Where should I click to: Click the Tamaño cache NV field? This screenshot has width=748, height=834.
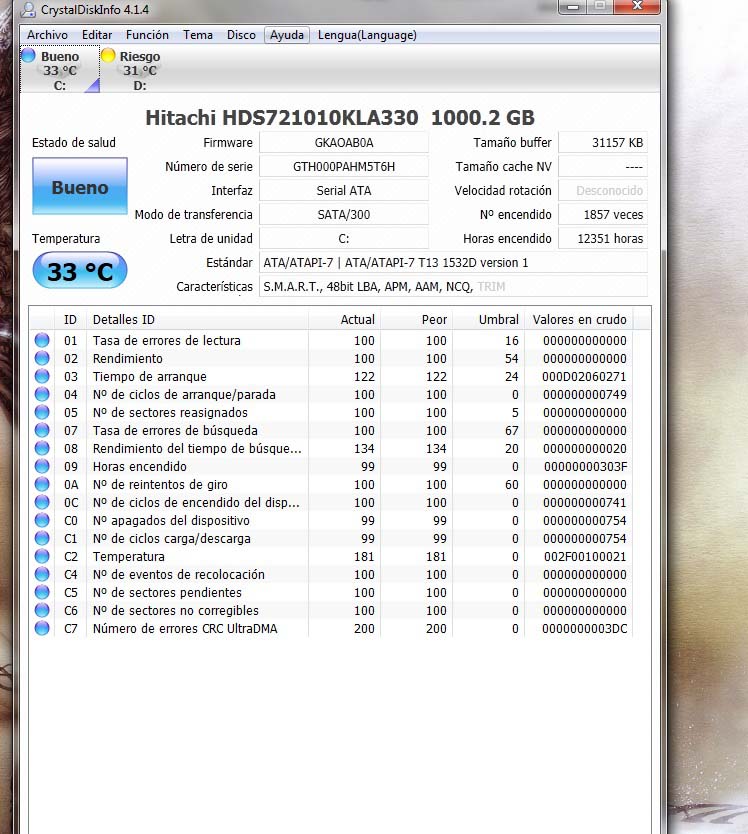point(603,166)
